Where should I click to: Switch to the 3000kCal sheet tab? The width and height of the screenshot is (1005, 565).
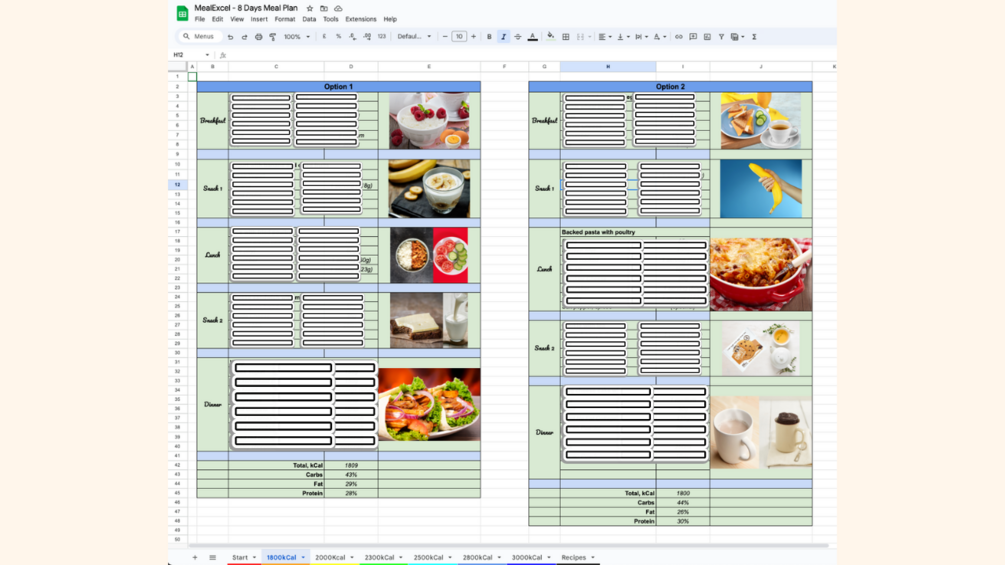click(527, 557)
